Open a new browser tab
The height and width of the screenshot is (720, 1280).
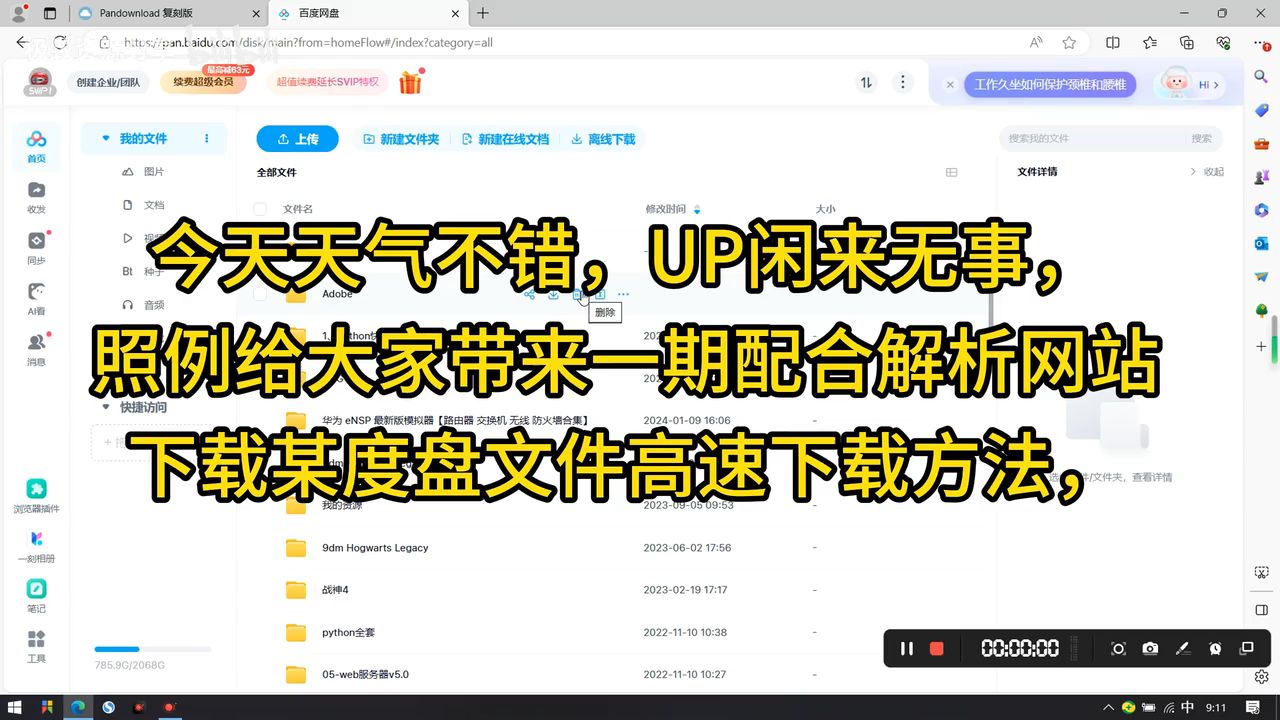(x=483, y=13)
